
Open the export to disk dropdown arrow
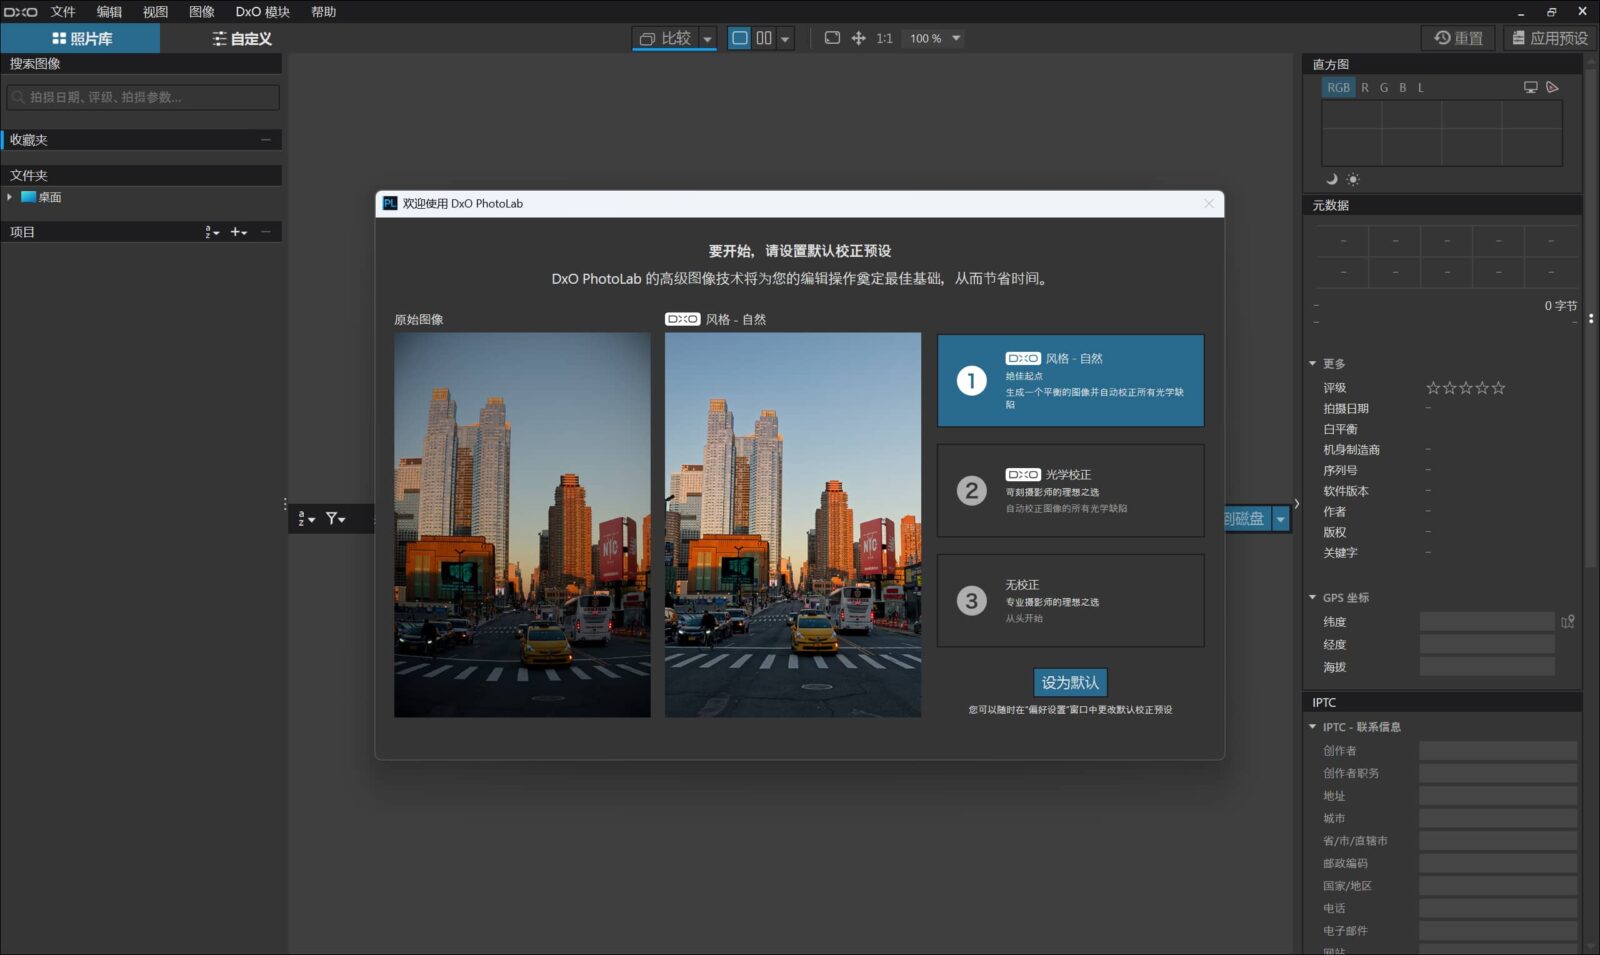click(x=1280, y=519)
